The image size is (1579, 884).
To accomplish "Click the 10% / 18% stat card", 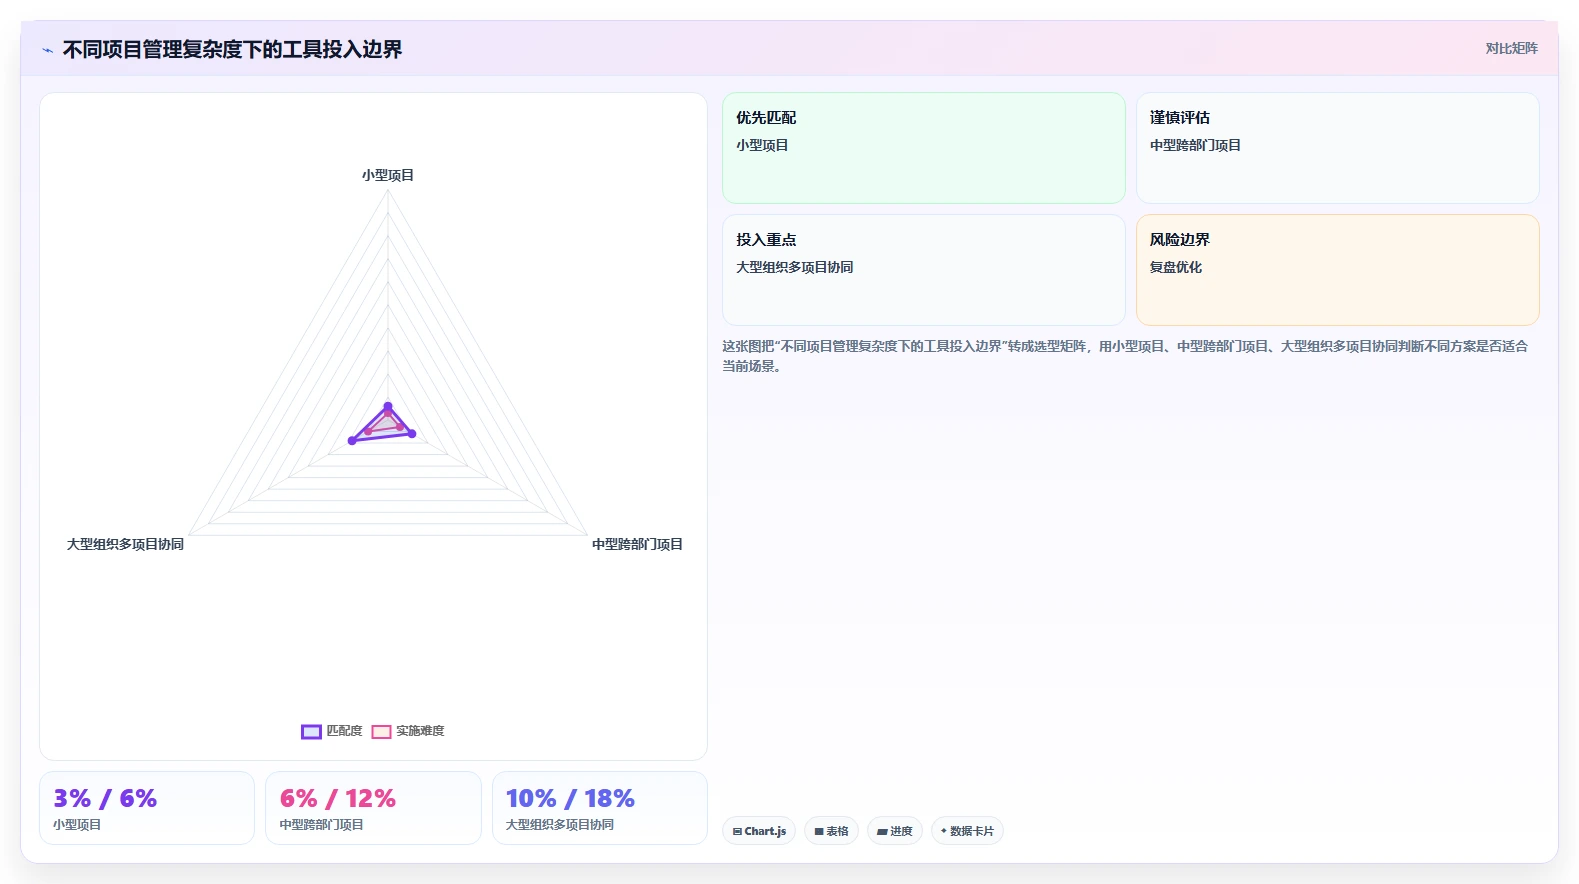I will [x=600, y=808].
